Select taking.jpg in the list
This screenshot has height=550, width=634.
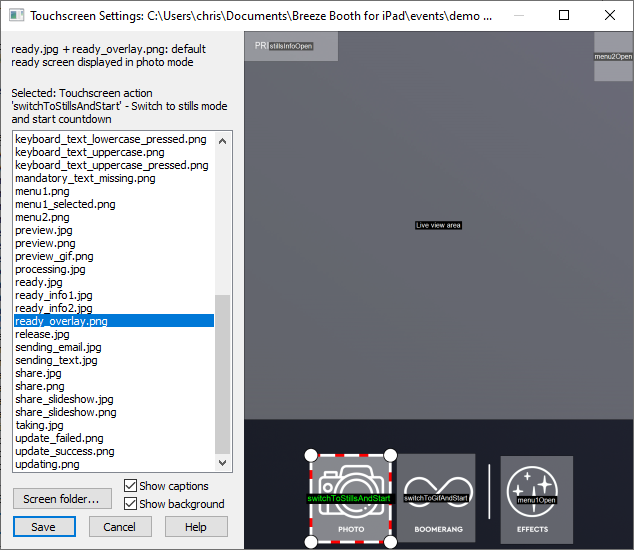114,425
